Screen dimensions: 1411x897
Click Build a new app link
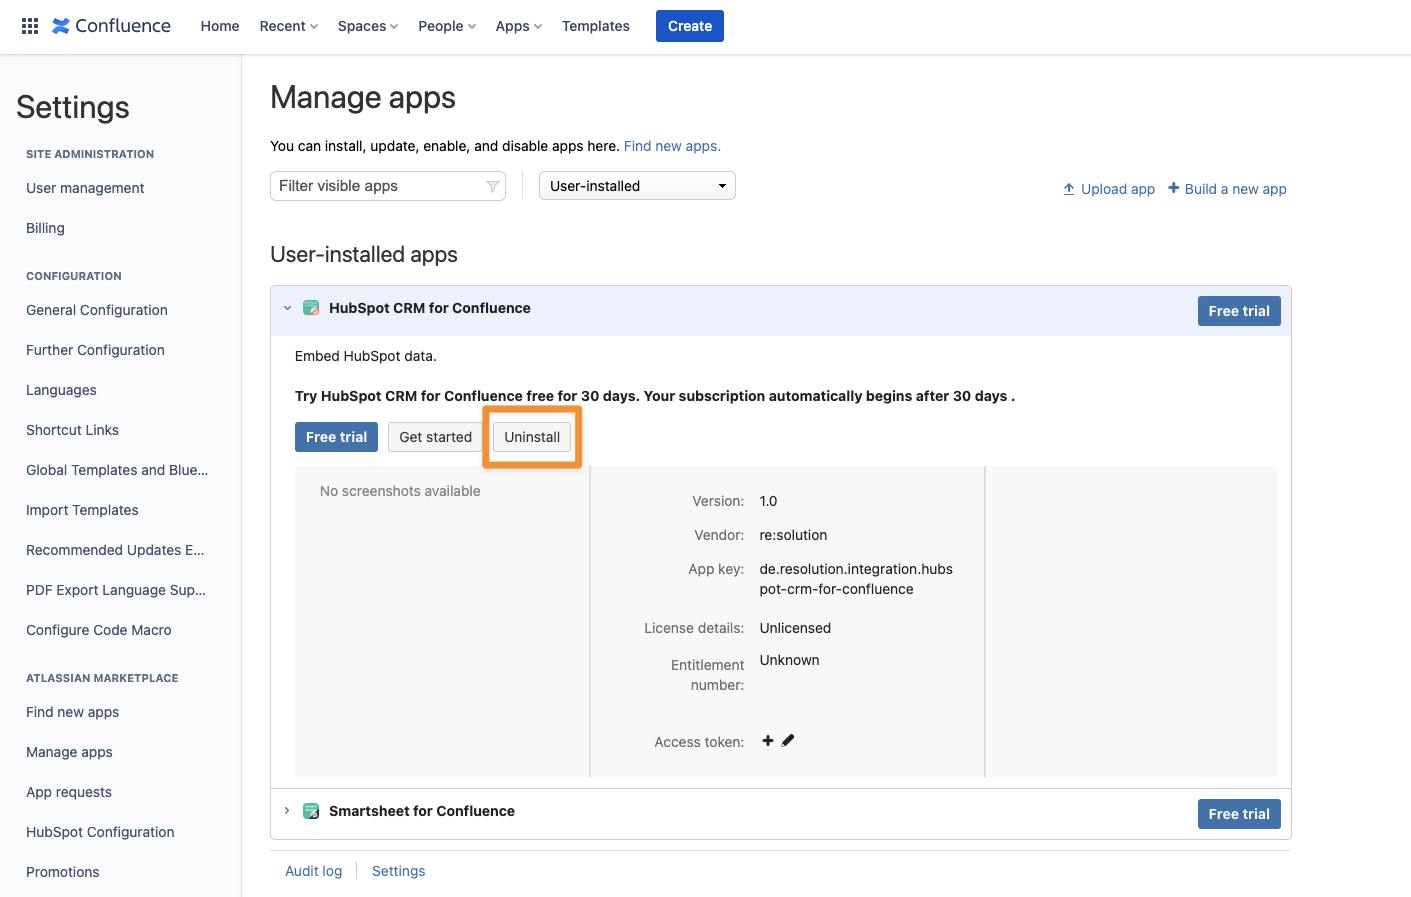point(1236,189)
